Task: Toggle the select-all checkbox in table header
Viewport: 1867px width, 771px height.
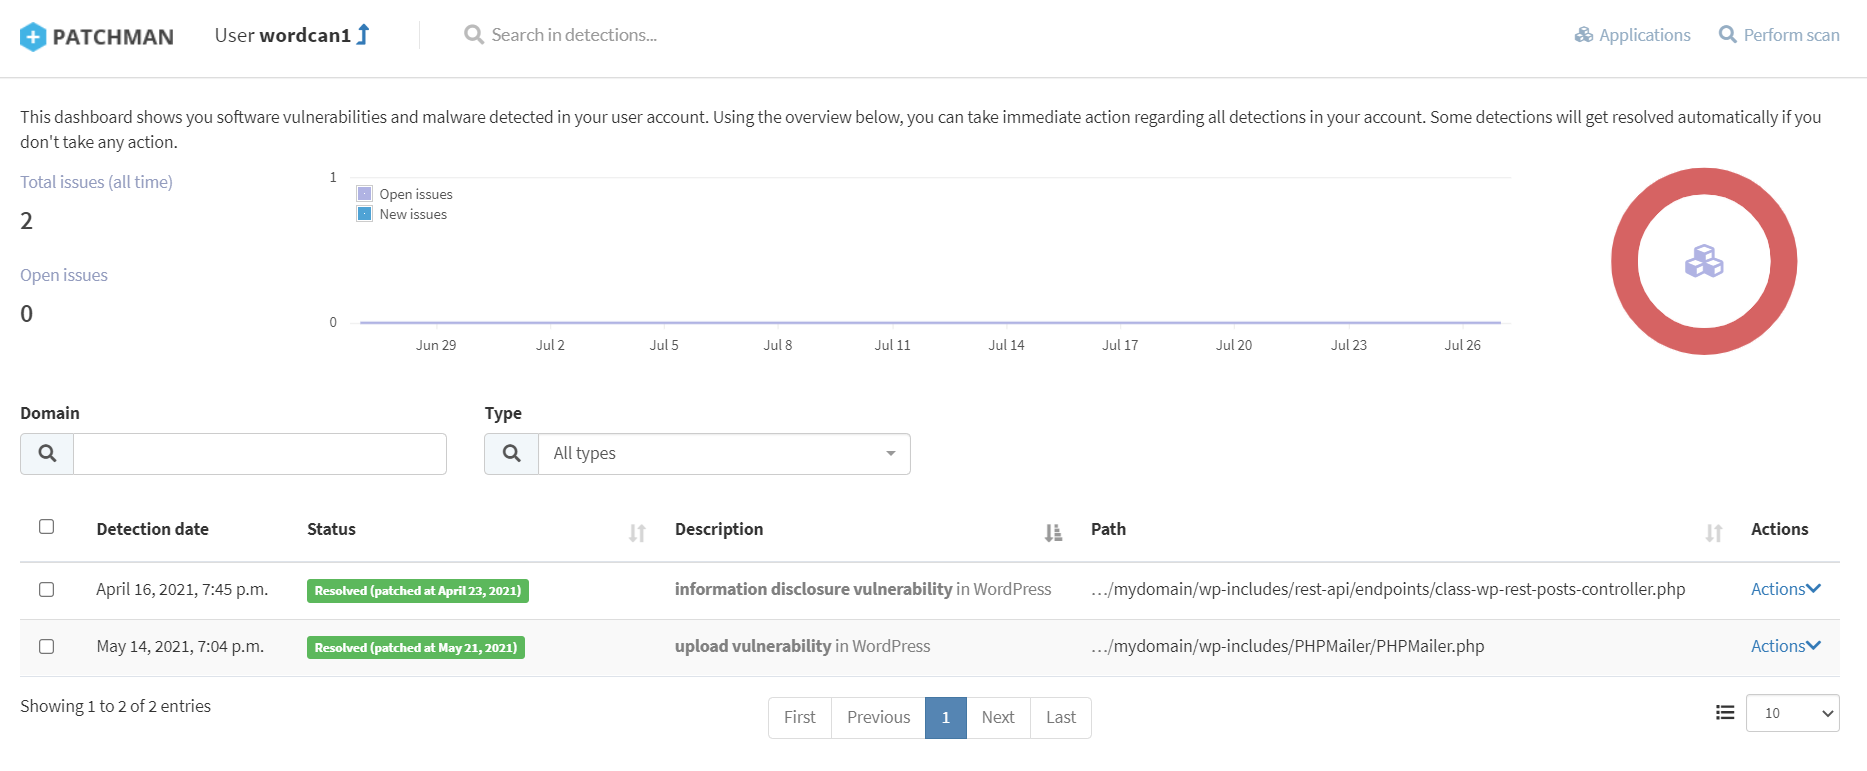Action: (46, 527)
